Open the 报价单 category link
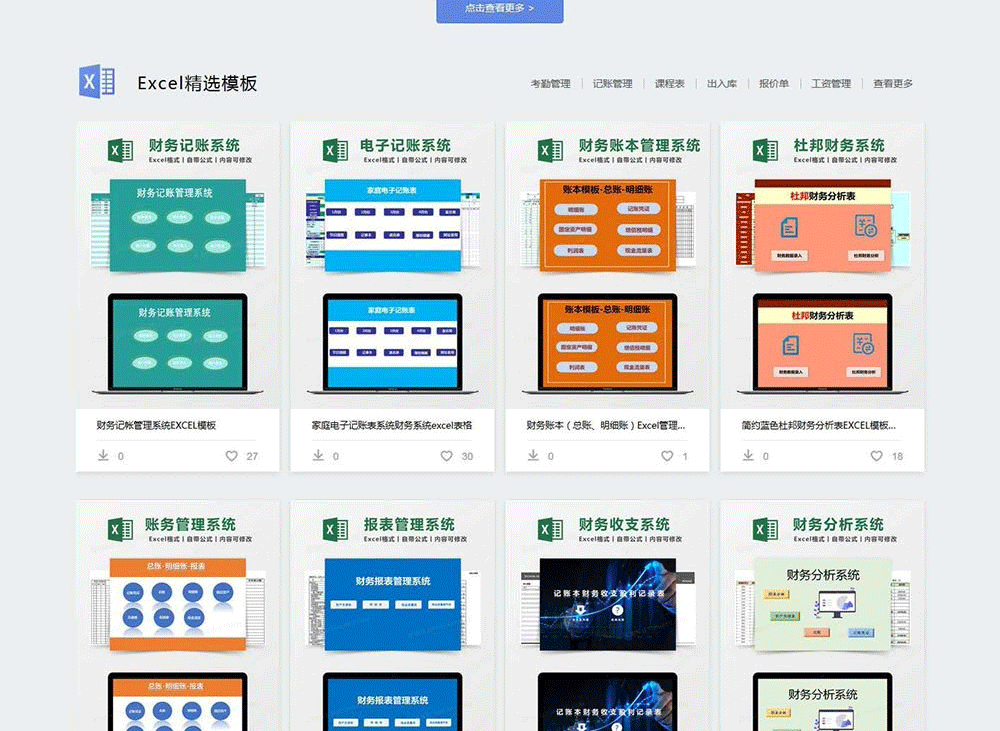Image resolution: width=1000 pixels, height=731 pixels. pyautogui.click(x=774, y=84)
